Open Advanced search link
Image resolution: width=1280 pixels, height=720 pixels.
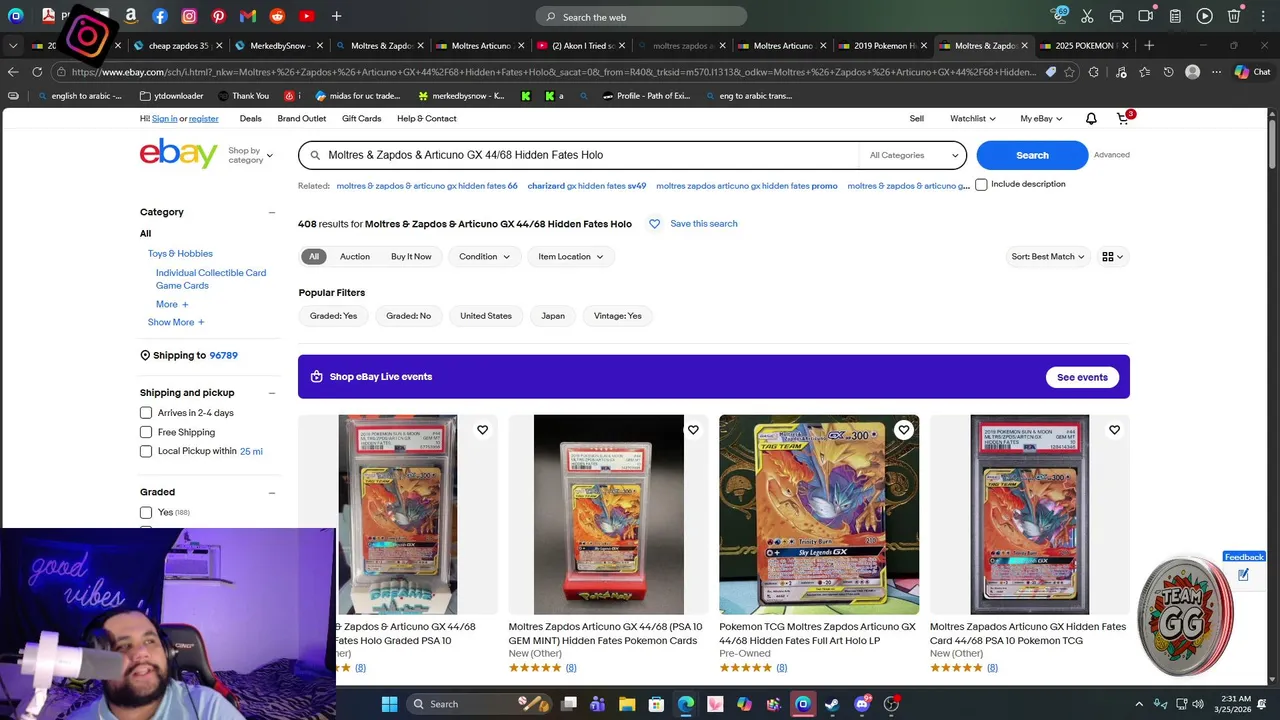click(1112, 155)
